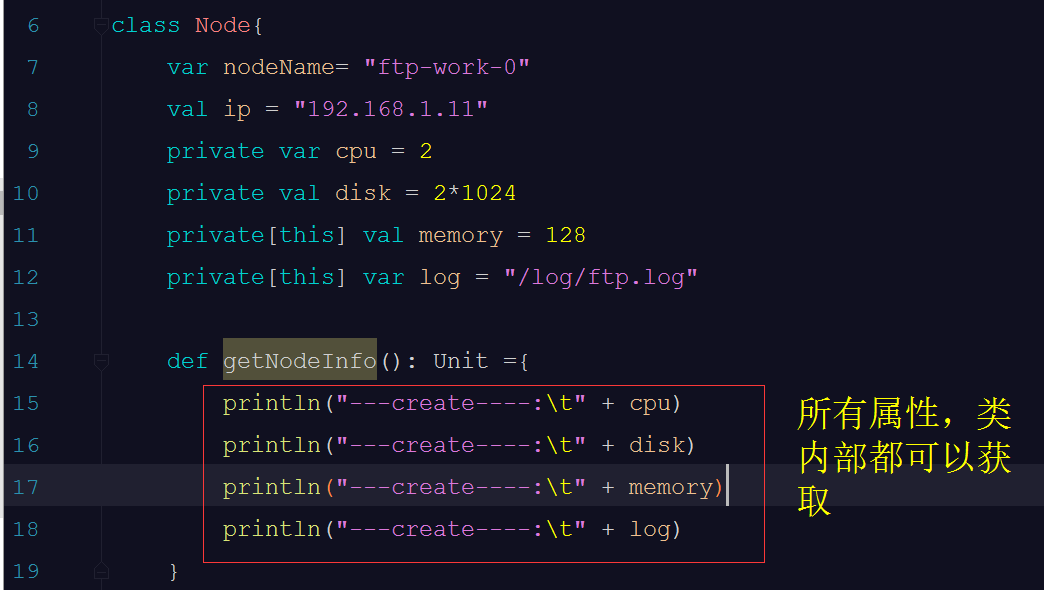Click the "2*1024" expression
The height and width of the screenshot is (590, 1044).
[475, 194]
